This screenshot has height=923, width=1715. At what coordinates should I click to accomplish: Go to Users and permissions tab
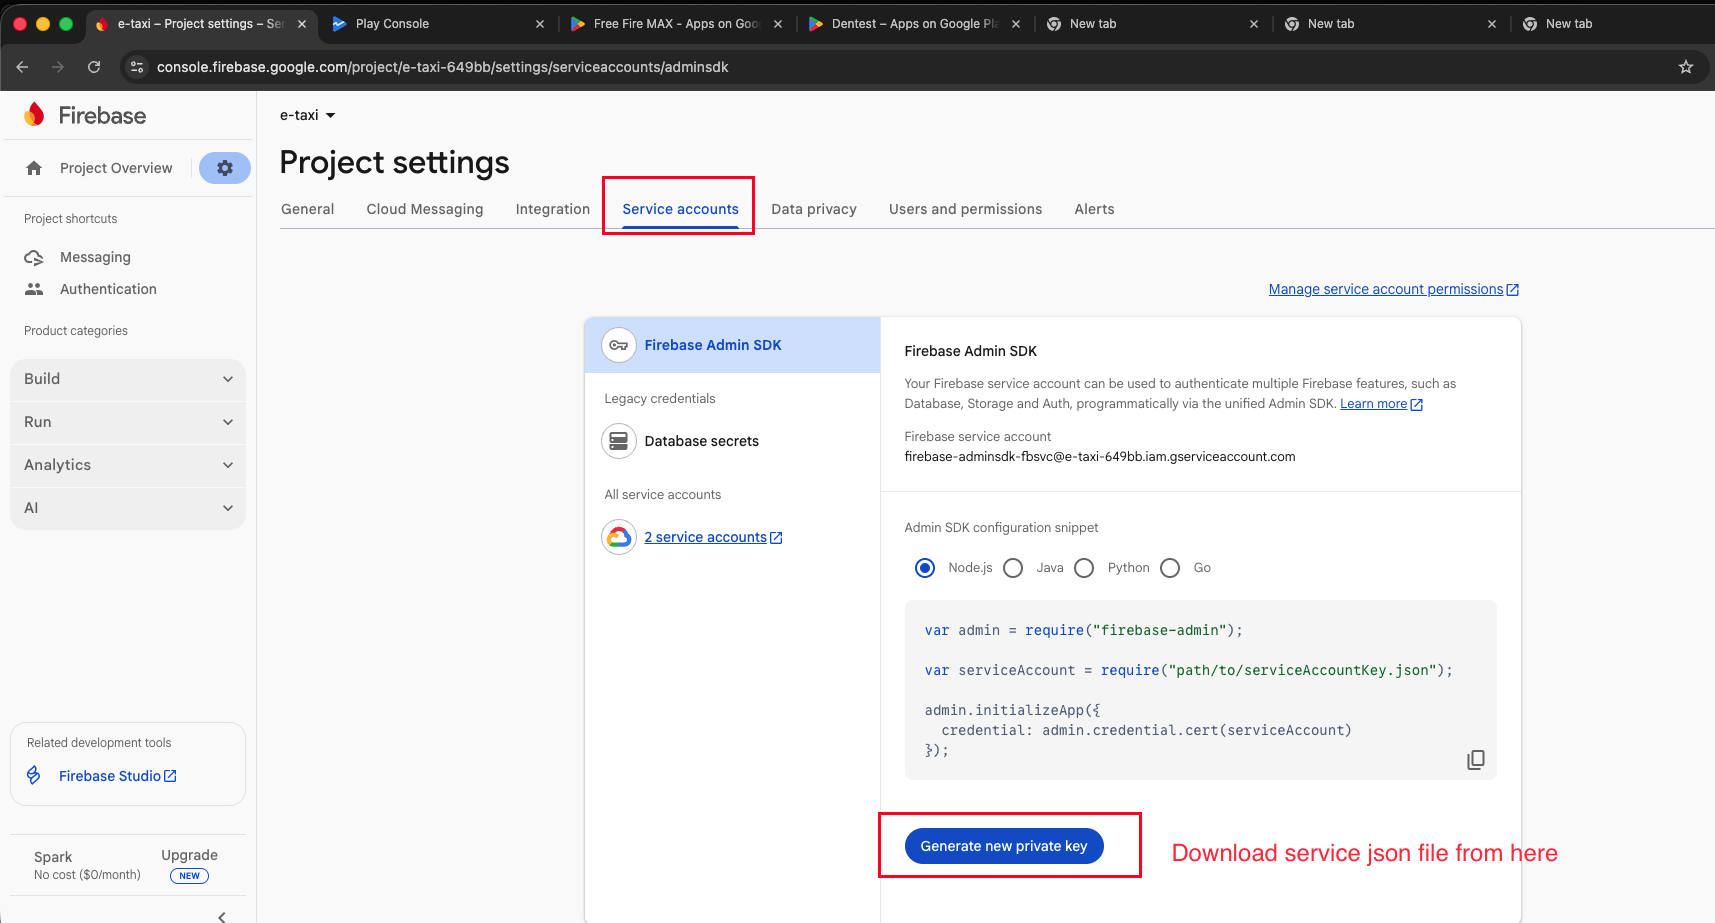[966, 209]
